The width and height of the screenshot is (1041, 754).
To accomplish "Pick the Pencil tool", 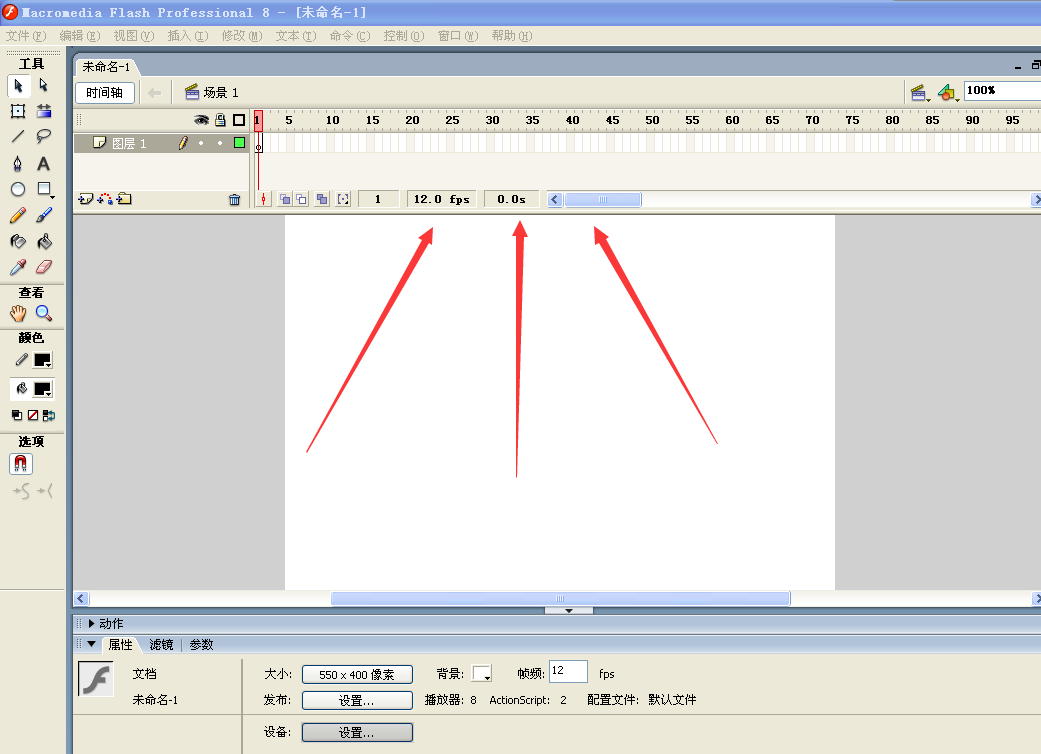I will [18, 215].
